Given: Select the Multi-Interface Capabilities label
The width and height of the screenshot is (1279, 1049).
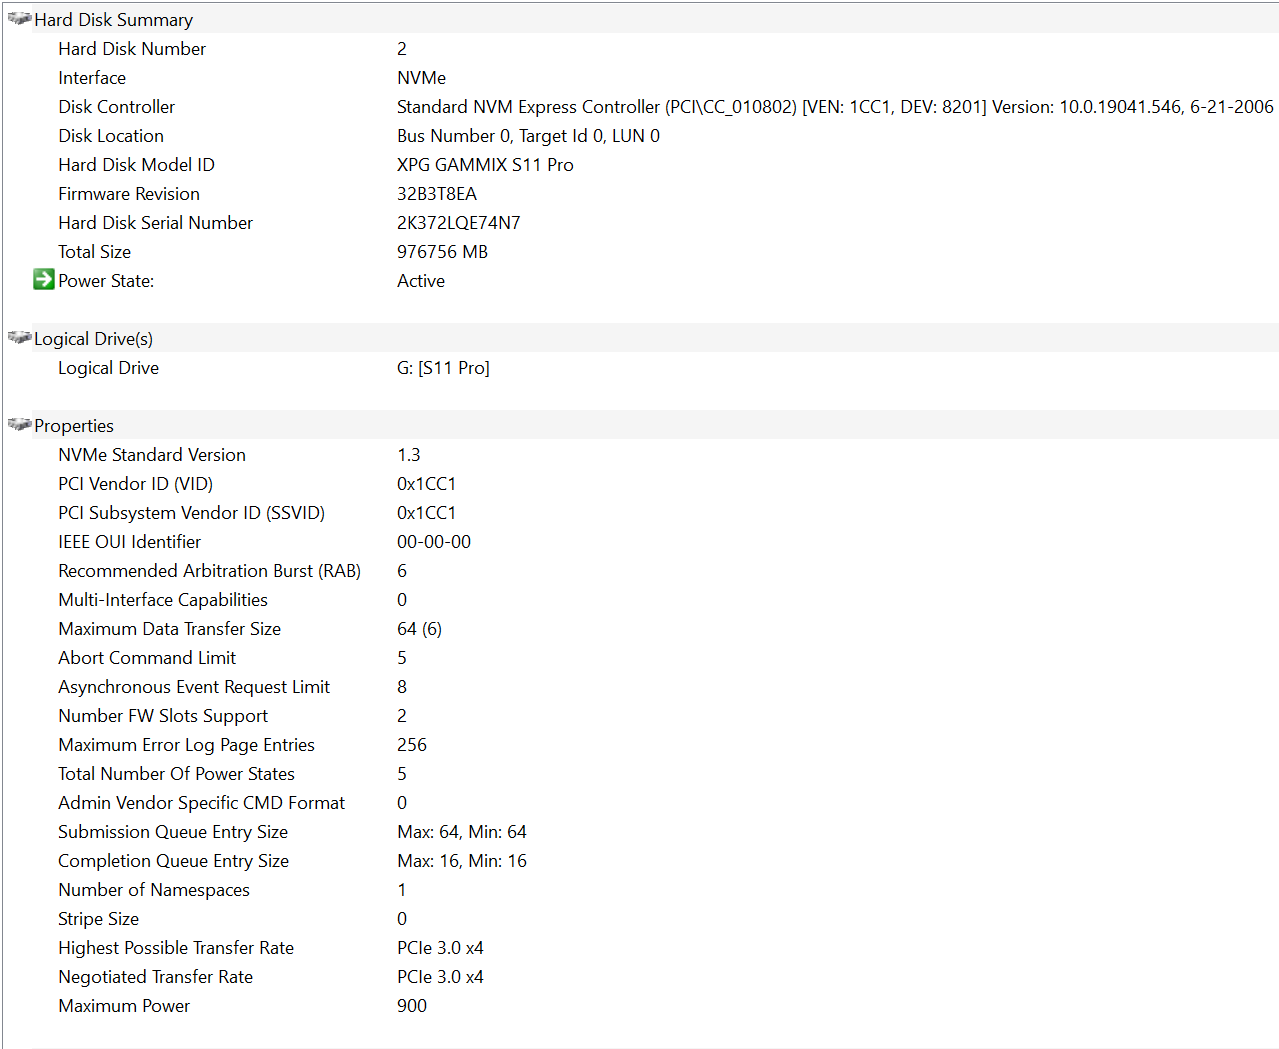Looking at the screenshot, I should (x=163, y=600).
